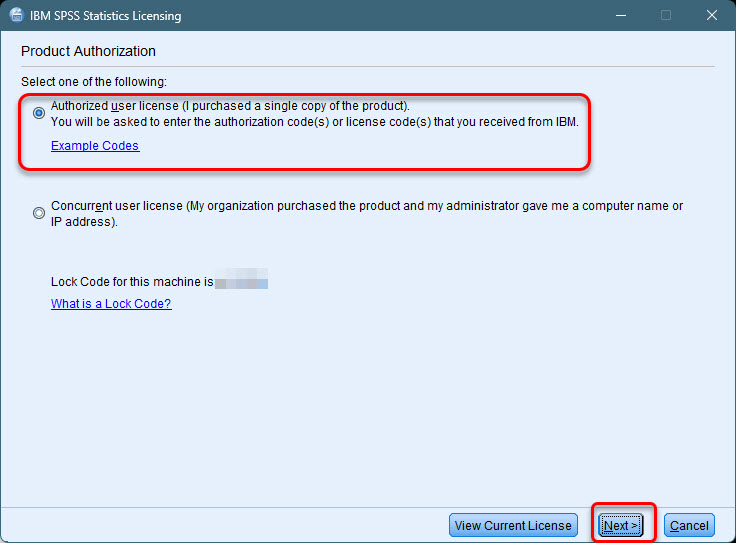This screenshot has width=736, height=543.
Task: Minimize the Licensing window
Action: tap(621, 15)
